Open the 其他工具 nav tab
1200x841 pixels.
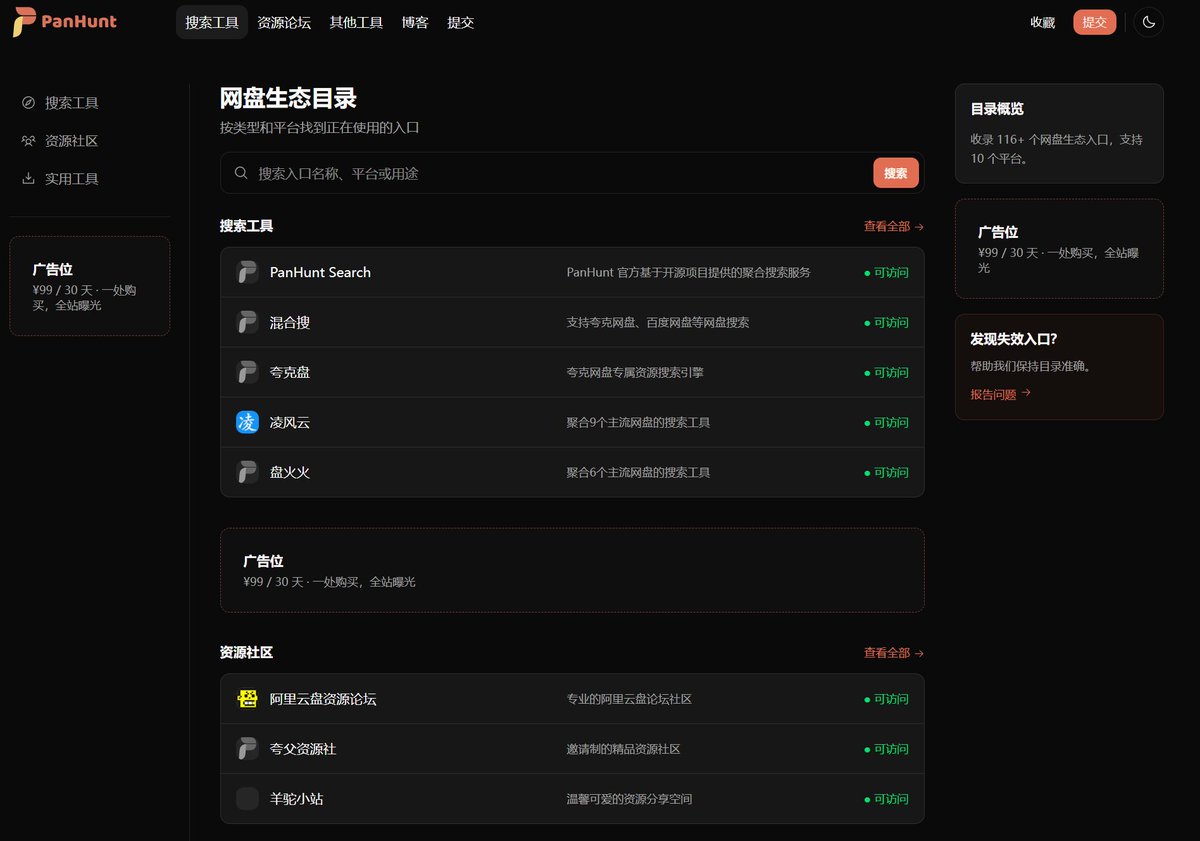[356, 22]
